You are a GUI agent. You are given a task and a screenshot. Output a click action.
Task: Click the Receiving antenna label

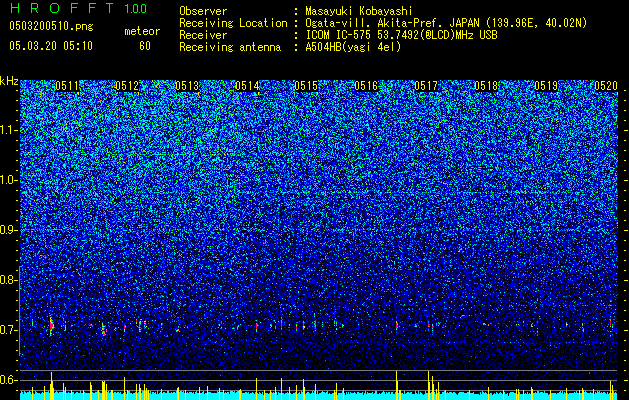230,47
